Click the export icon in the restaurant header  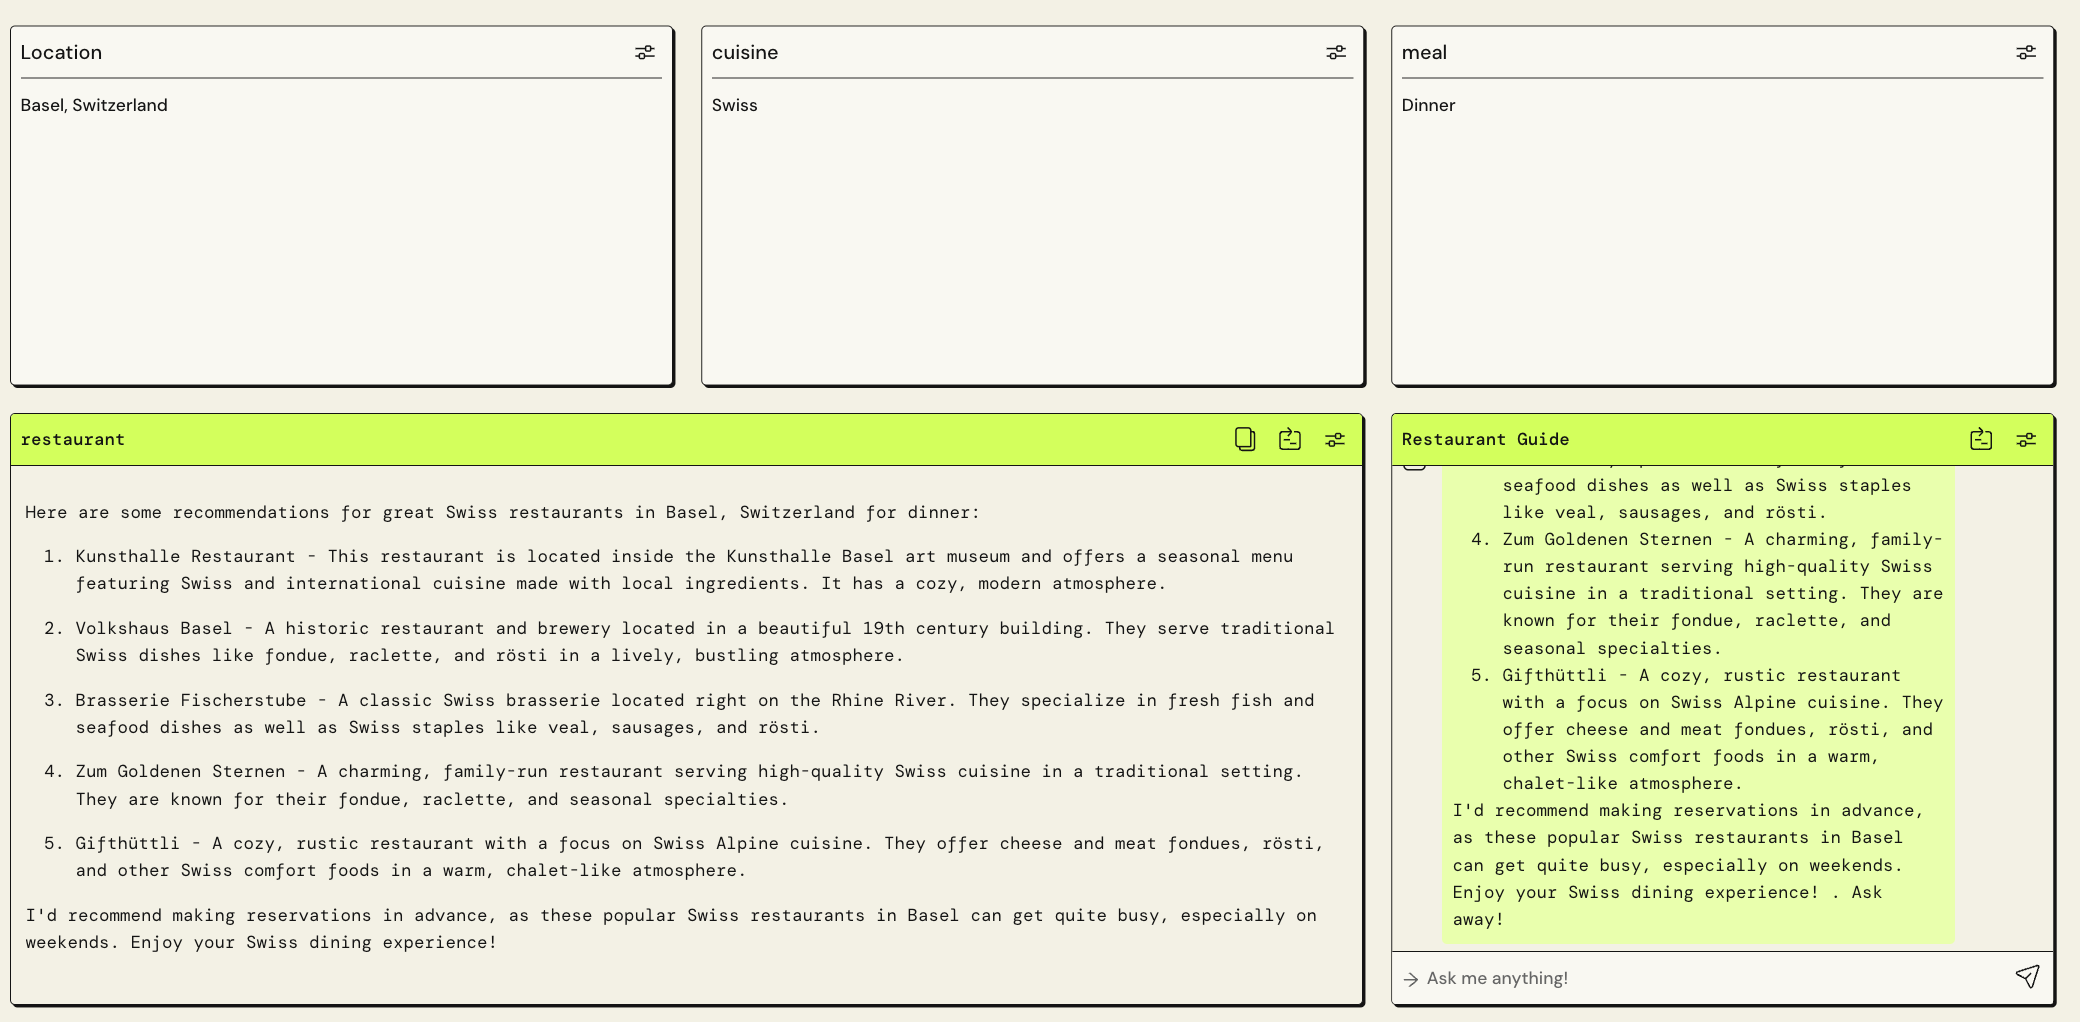tap(1290, 439)
